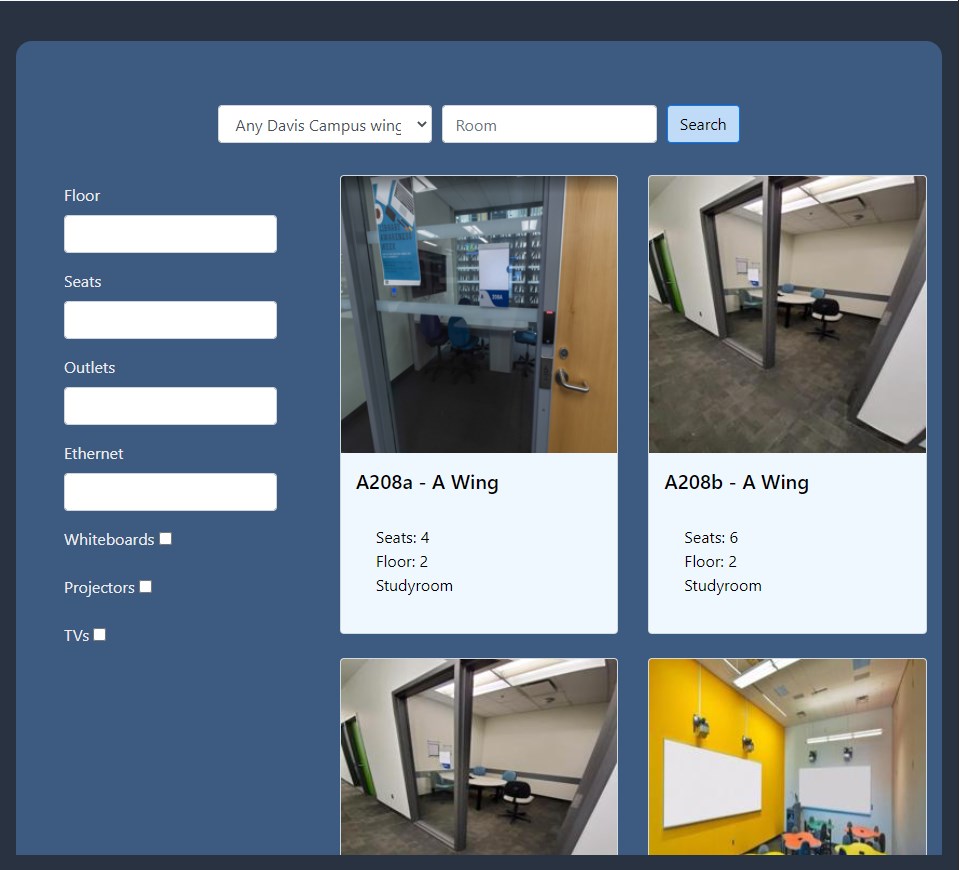Enable the Whiteboards checkbox

[166, 539]
